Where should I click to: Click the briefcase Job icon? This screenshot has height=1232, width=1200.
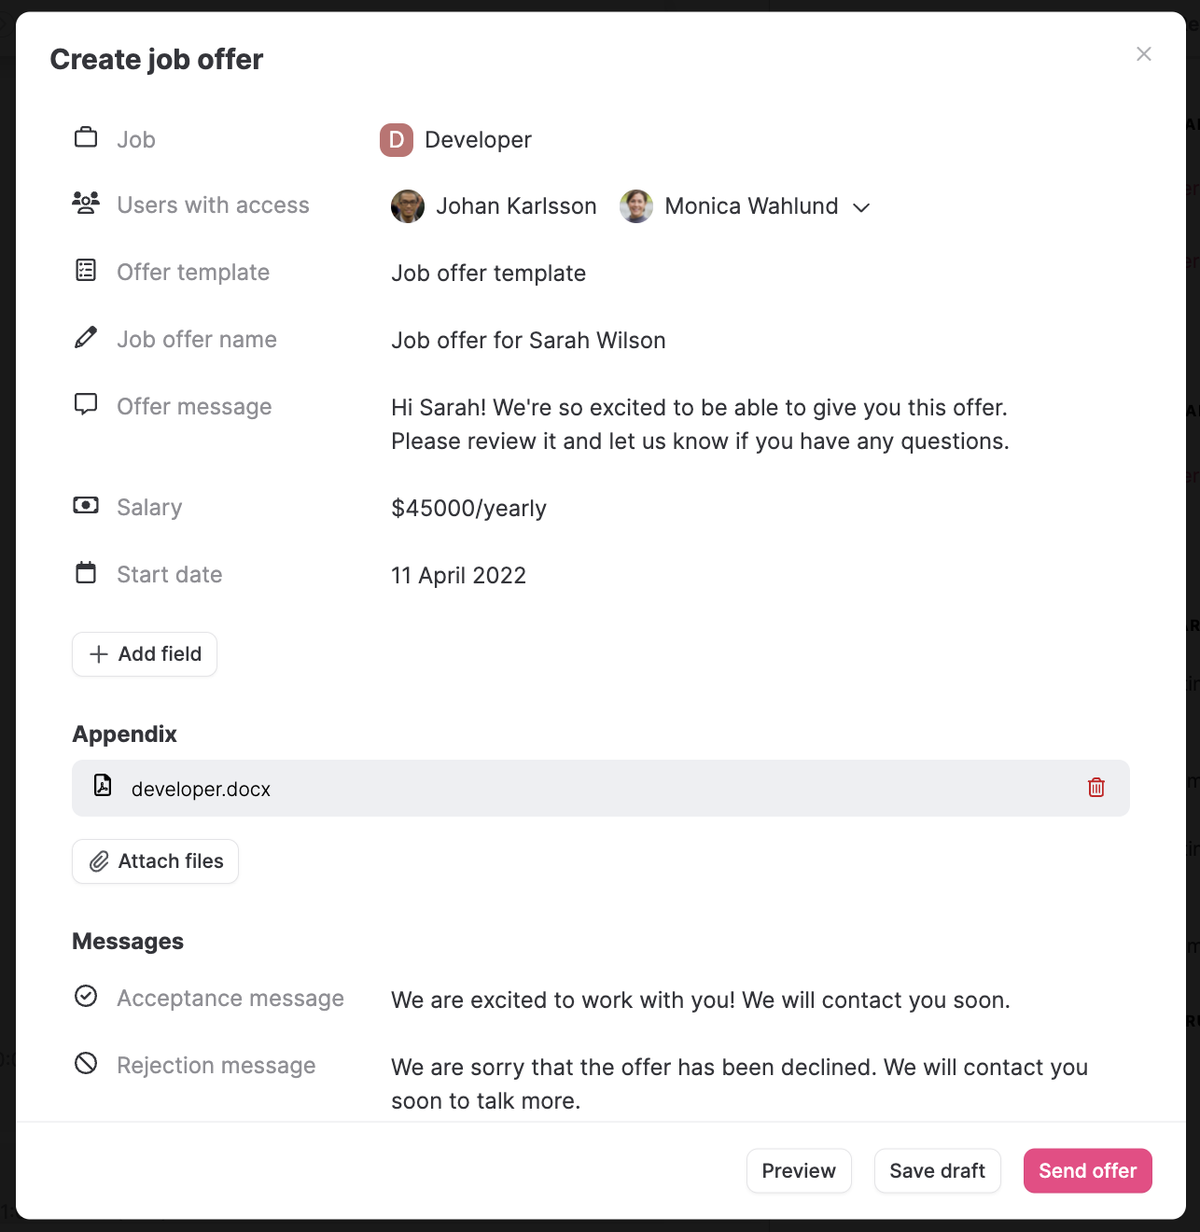click(86, 138)
